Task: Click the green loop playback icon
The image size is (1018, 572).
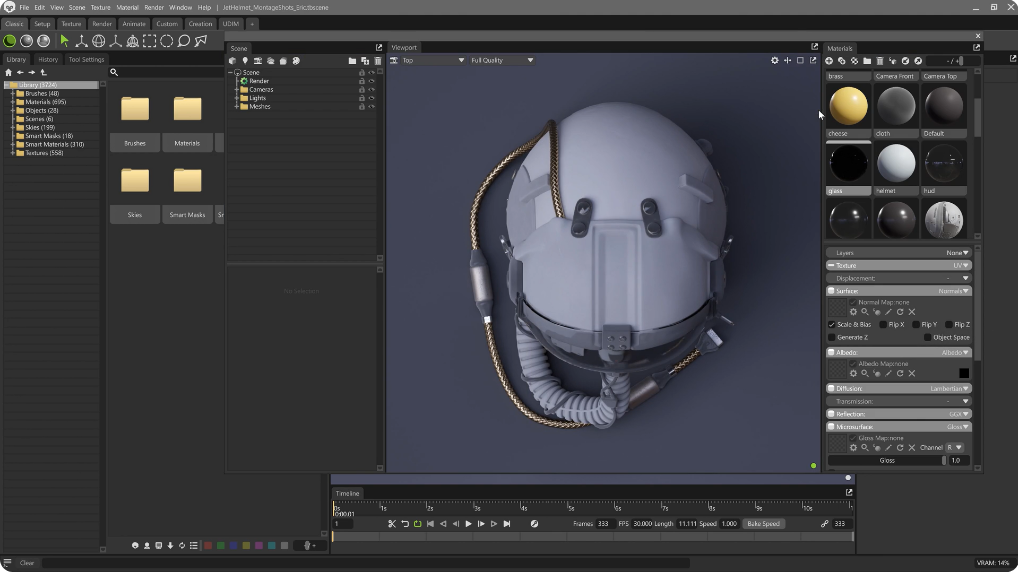Action: [418, 524]
